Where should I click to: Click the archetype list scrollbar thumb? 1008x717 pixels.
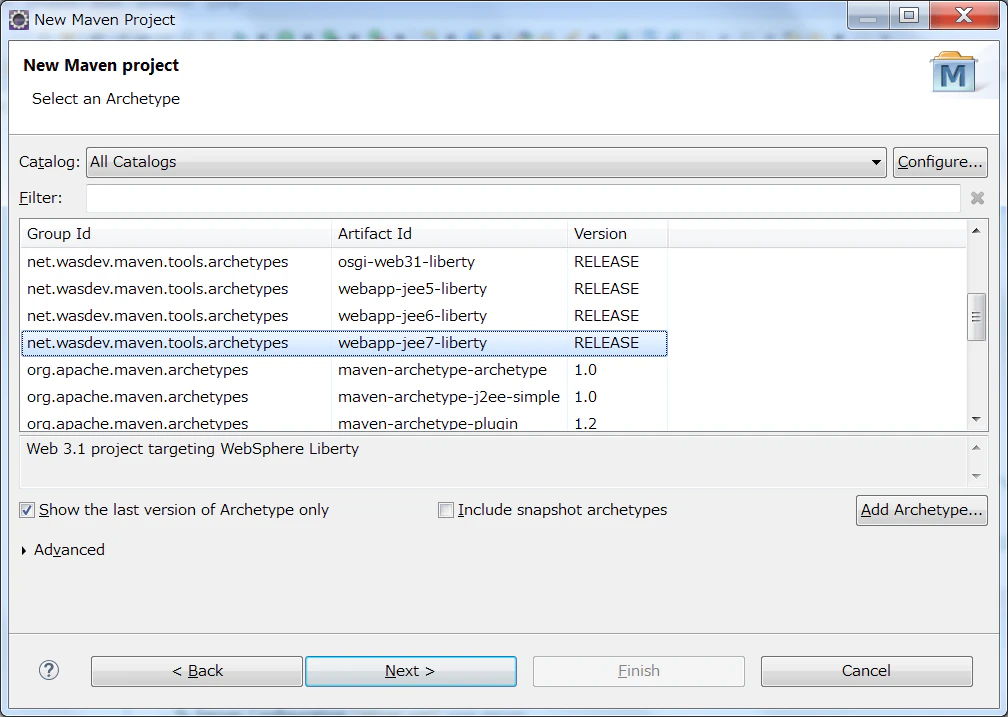(x=976, y=317)
